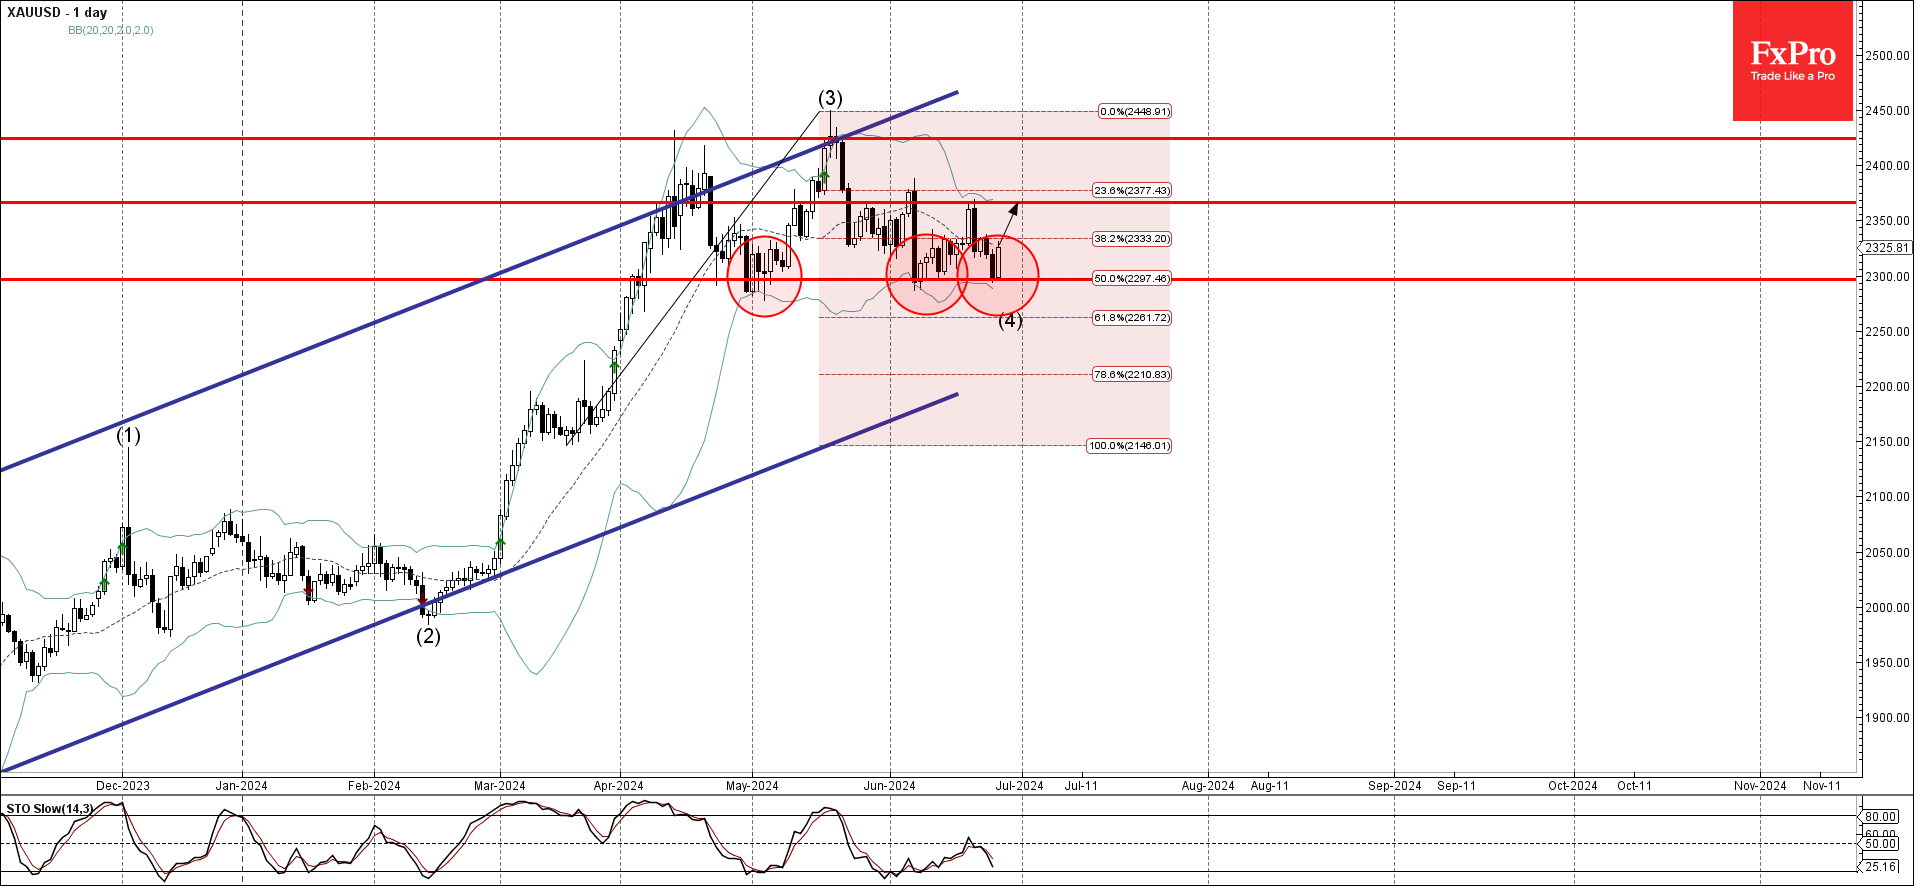Click the 2300.00 price axis label
Image resolution: width=1914 pixels, height=886 pixels.
pyautogui.click(x=1888, y=277)
